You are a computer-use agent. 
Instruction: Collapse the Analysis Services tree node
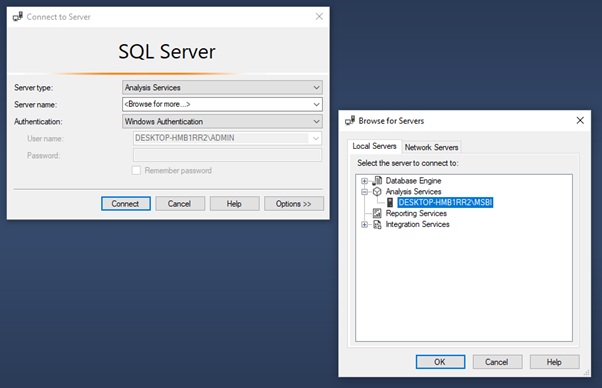pyautogui.click(x=364, y=192)
